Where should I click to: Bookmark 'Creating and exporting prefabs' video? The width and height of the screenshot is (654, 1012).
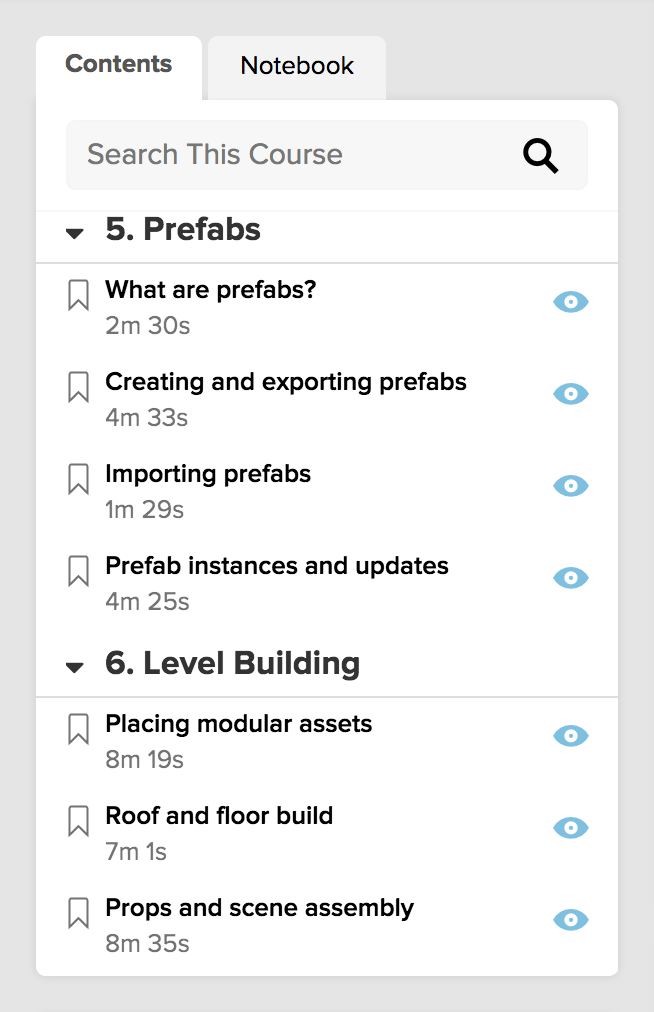[78, 387]
